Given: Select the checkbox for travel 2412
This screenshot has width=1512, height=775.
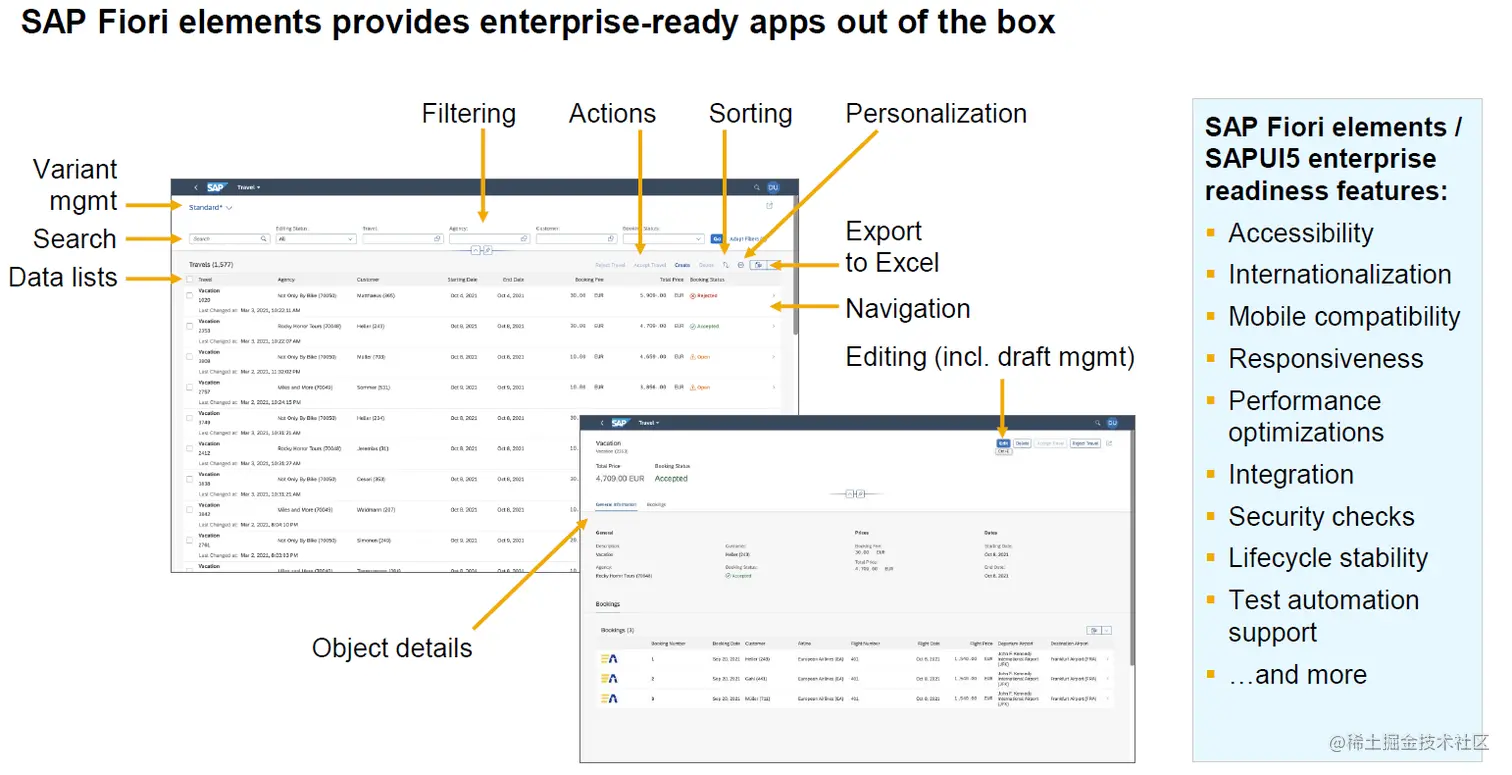Looking at the screenshot, I should 189,448.
